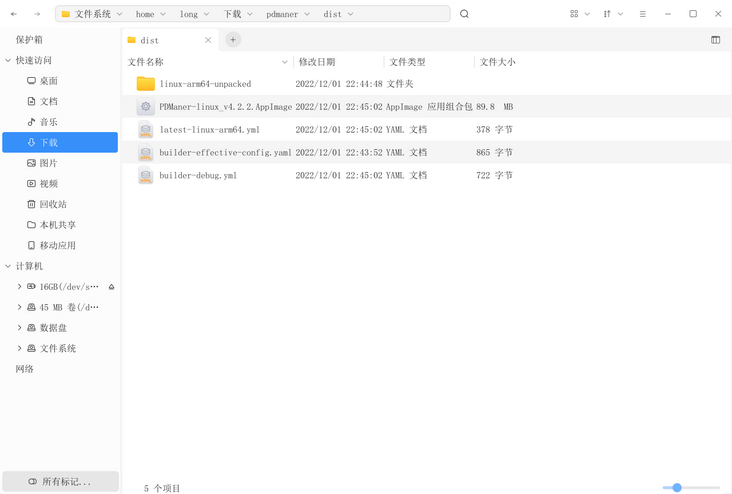This screenshot has width=732, height=494.
Task: Open 文档 in the sidebar
Action: pos(60,101)
